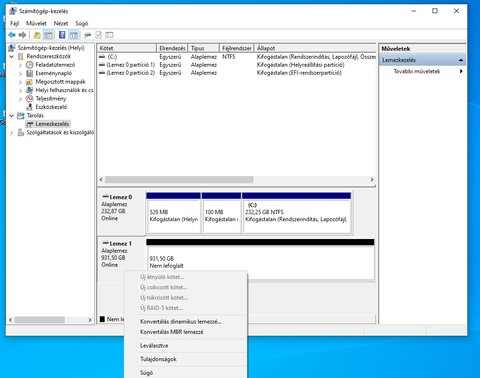Expand the Eseménynapló node
This screenshot has width=480, height=378.
(20, 73)
